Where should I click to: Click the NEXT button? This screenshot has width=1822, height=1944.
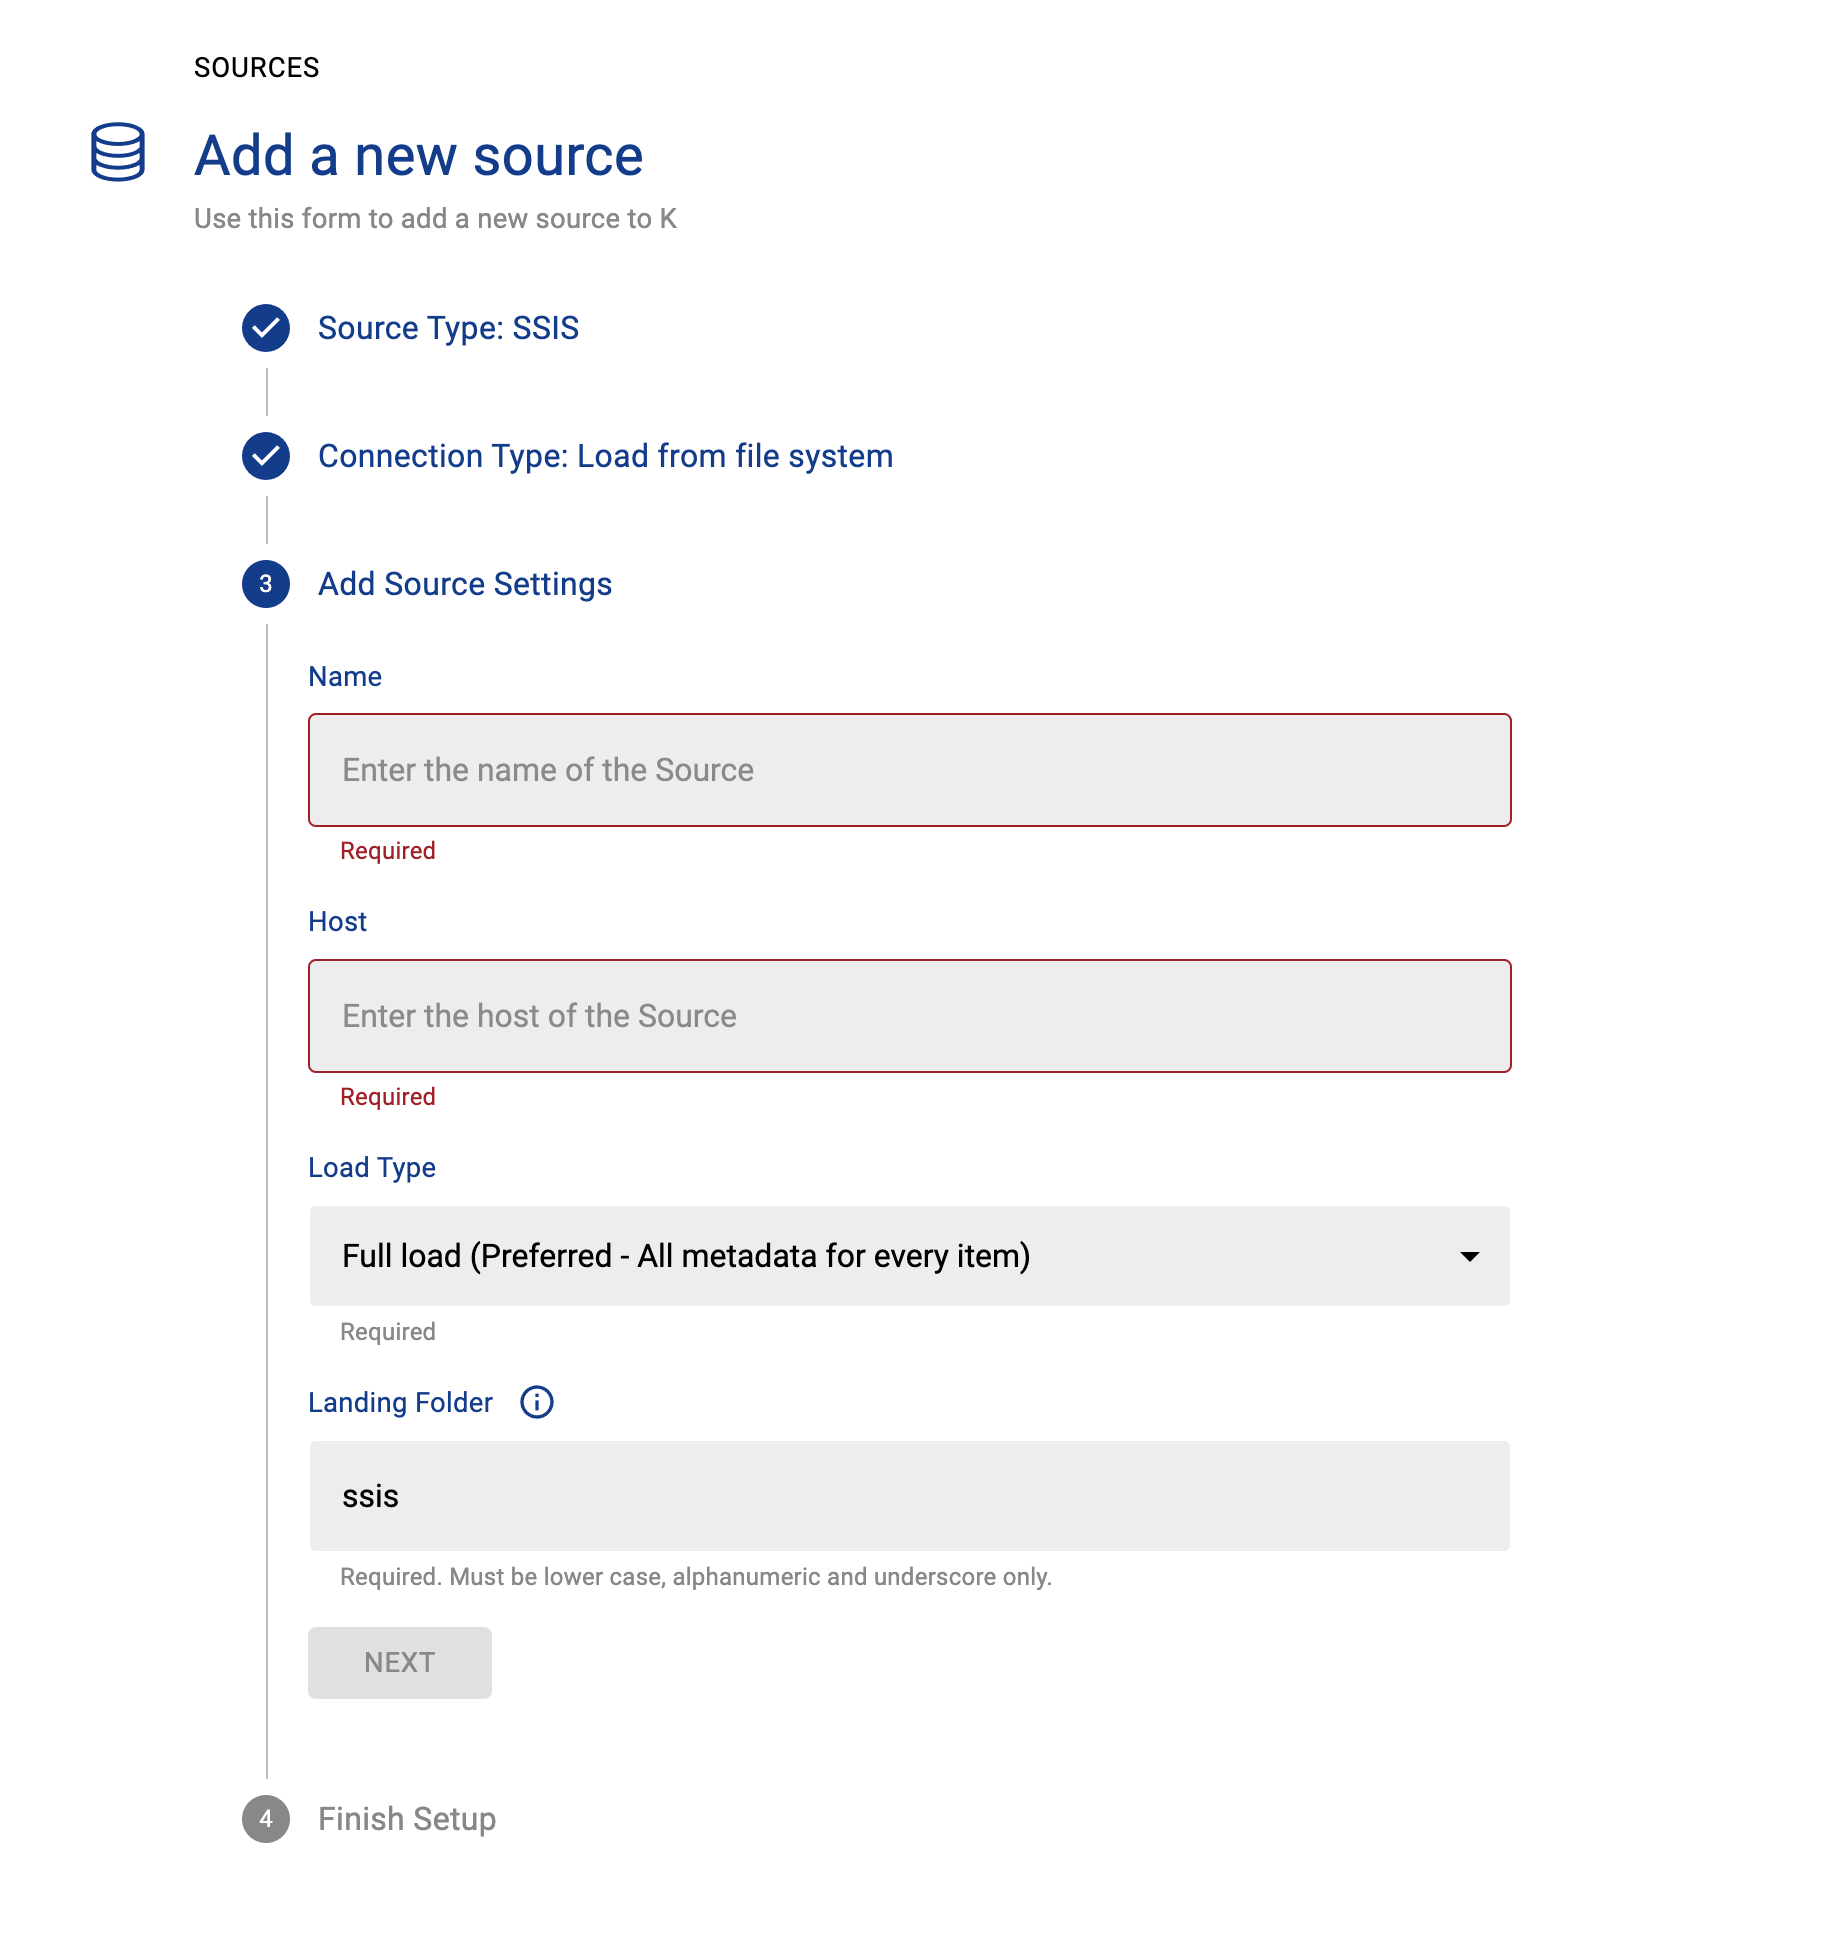(x=399, y=1662)
